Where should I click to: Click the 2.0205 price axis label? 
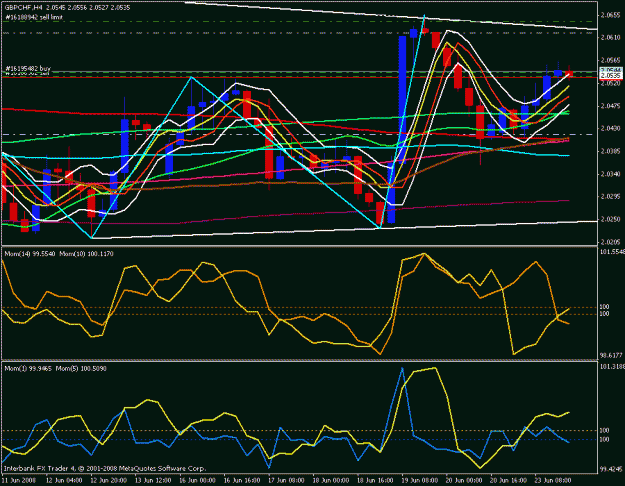point(611,242)
